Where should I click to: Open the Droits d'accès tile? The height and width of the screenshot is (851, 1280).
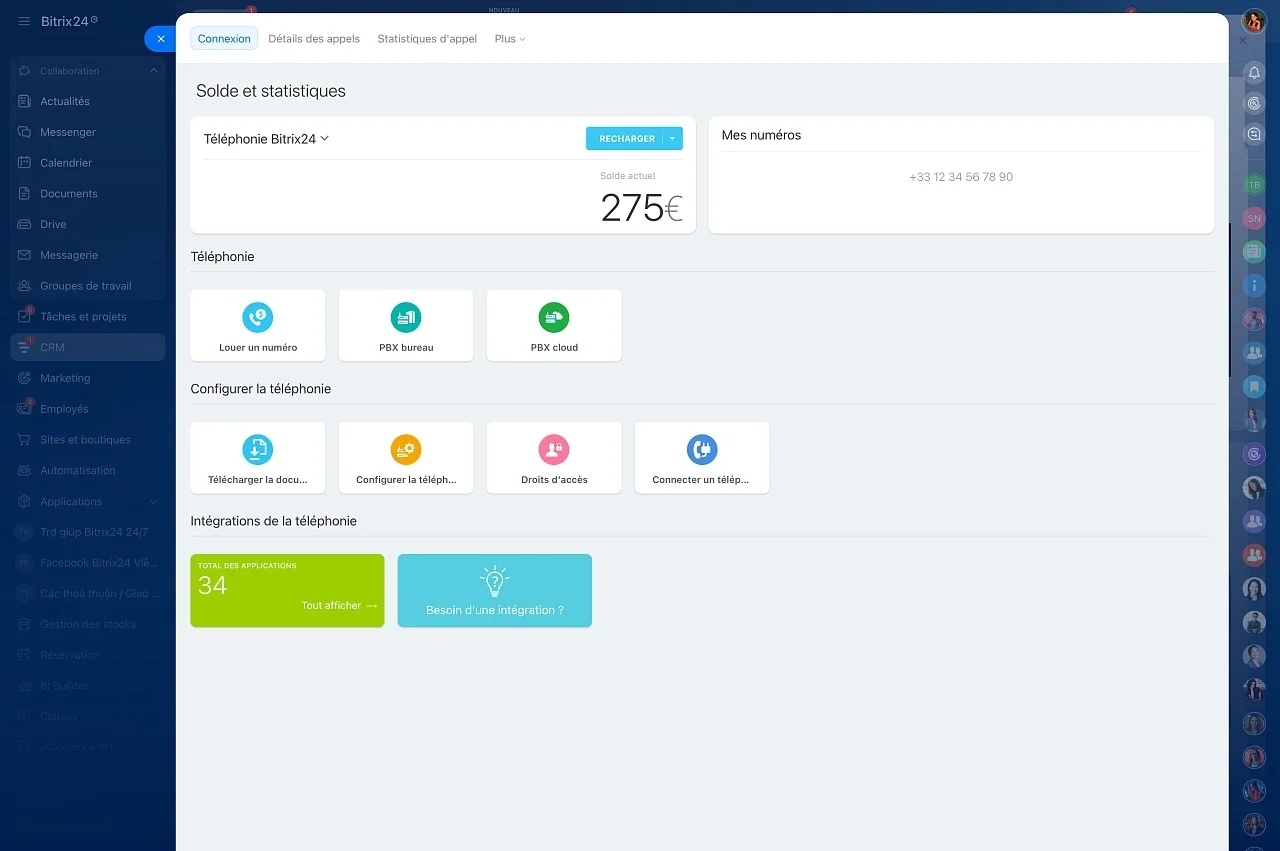pyautogui.click(x=554, y=457)
